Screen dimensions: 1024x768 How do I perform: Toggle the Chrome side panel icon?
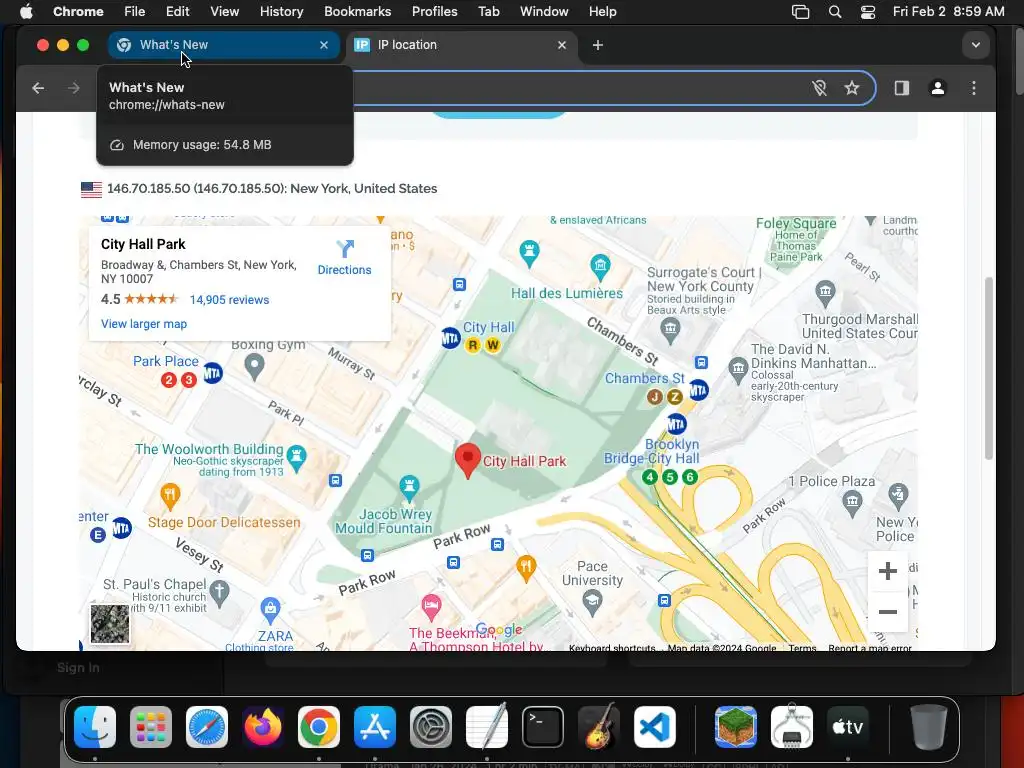click(x=902, y=88)
